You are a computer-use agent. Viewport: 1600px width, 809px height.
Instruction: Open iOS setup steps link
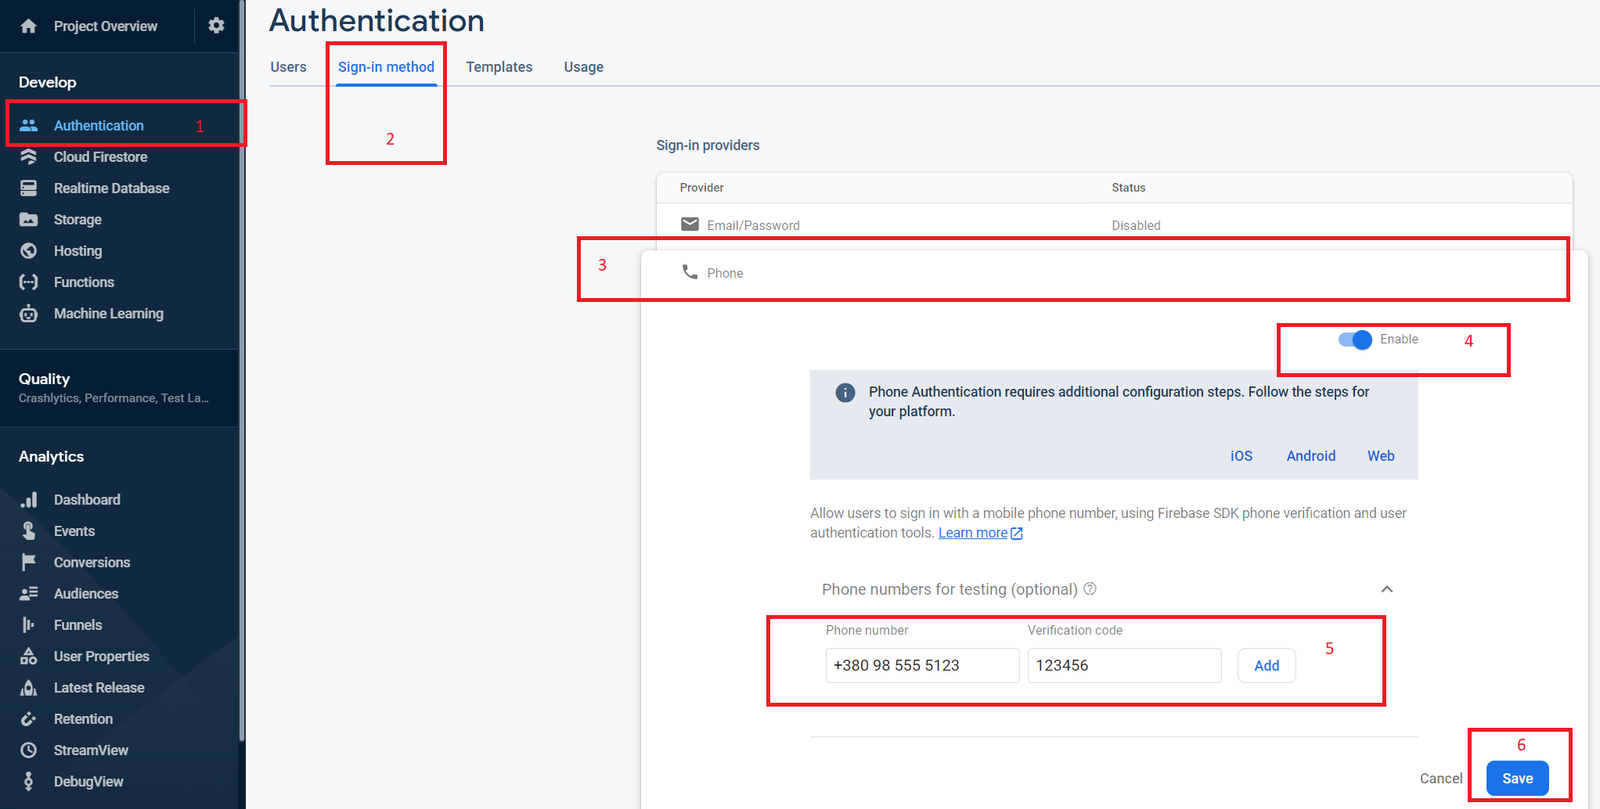(x=1241, y=456)
